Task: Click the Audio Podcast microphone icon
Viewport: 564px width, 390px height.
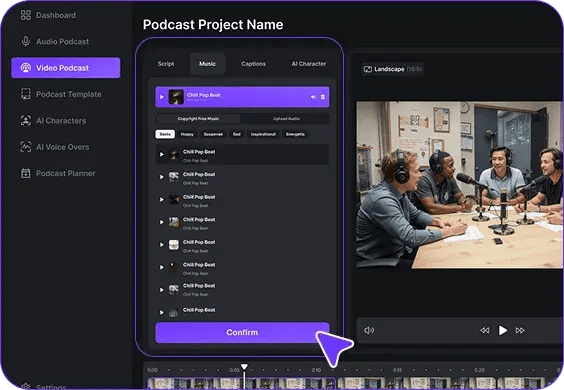Action: coord(26,41)
